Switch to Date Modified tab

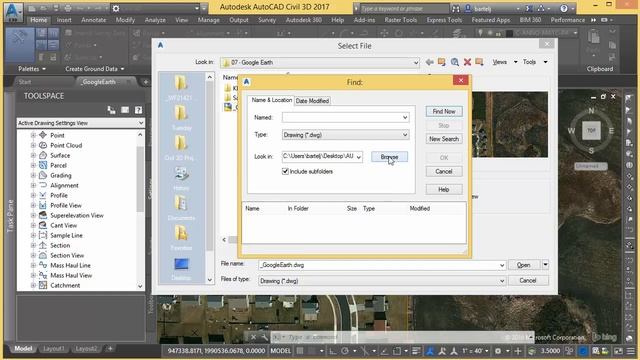[312, 101]
